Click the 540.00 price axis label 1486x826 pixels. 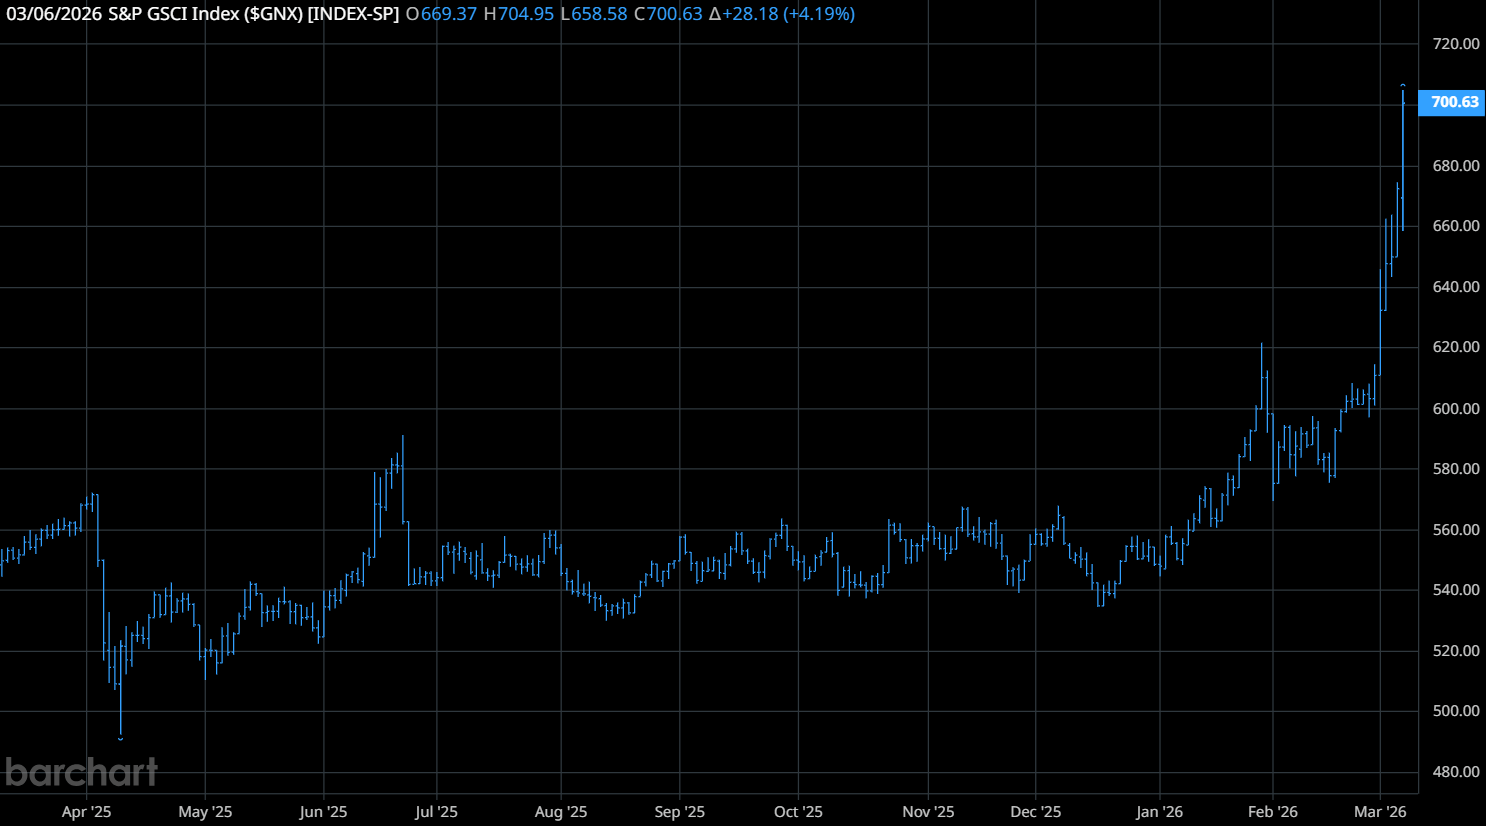(x=1456, y=590)
